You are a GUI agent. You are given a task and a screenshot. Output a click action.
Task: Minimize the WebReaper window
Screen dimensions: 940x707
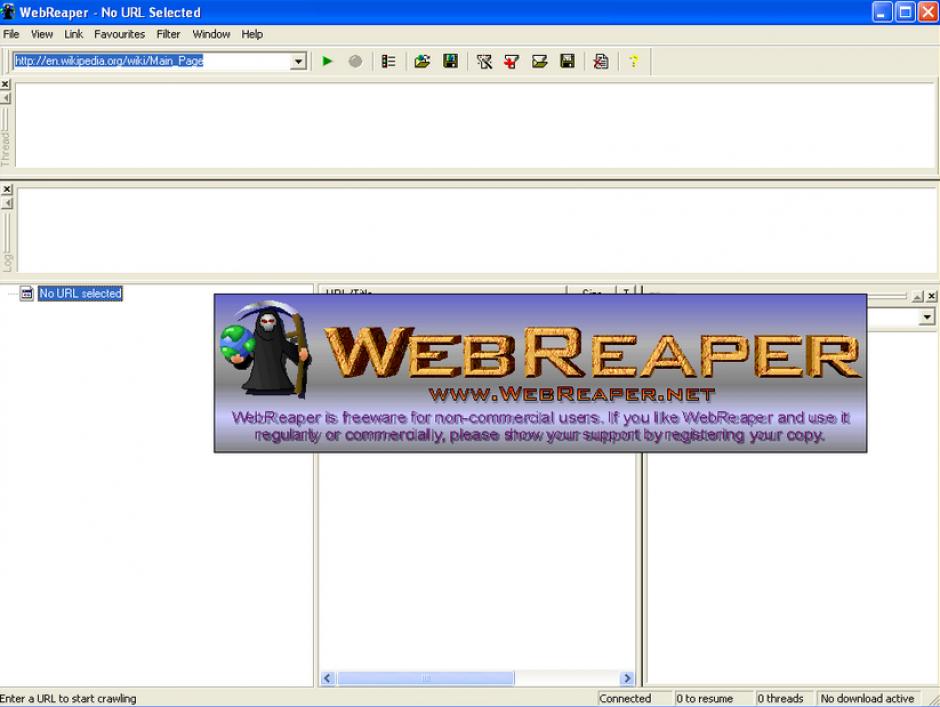pyautogui.click(x=882, y=12)
